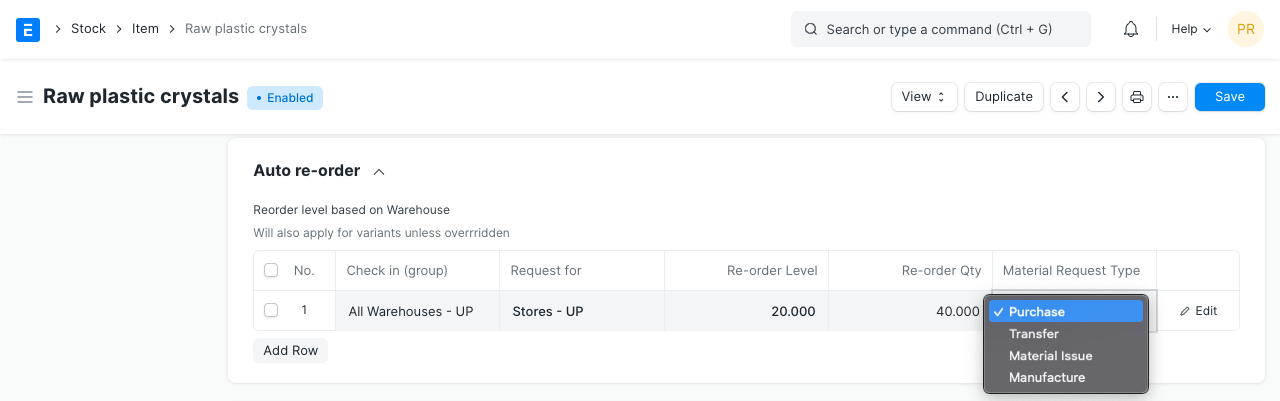
Task: Open the three-dots more options menu
Action: point(1173,97)
